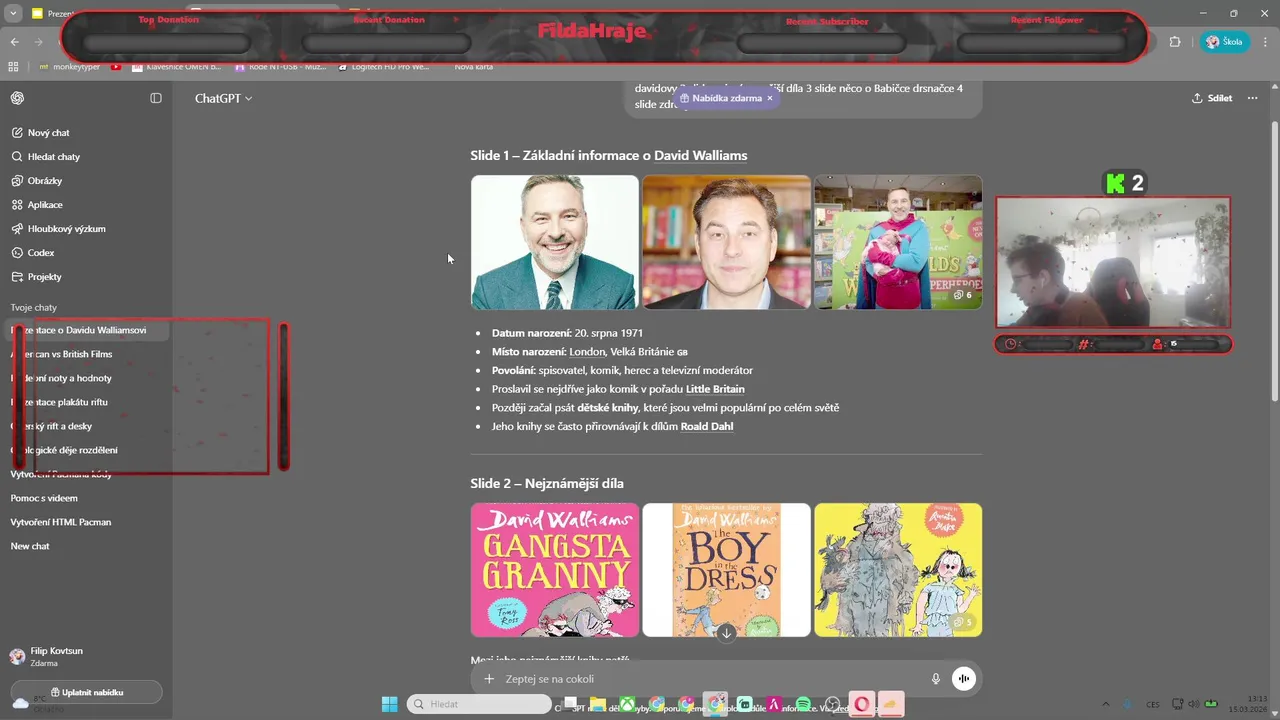Open the Little Britain link
This screenshot has height=720, width=1280.
click(x=715, y=389)
